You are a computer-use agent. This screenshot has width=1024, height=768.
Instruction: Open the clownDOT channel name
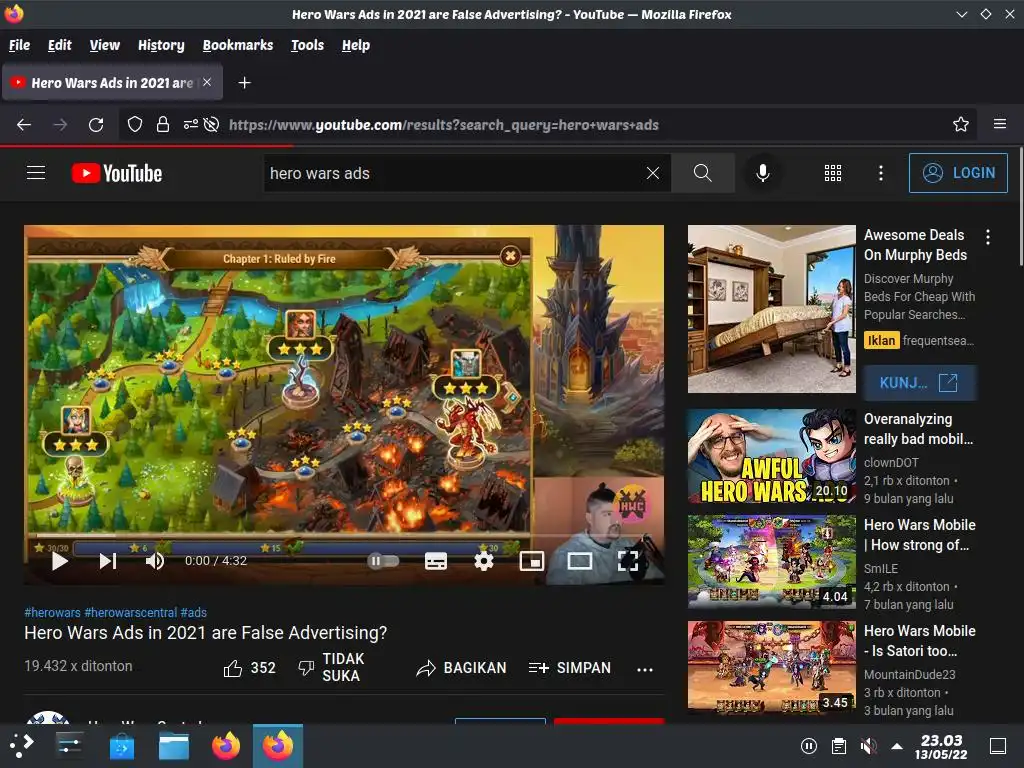pos(891,462)
